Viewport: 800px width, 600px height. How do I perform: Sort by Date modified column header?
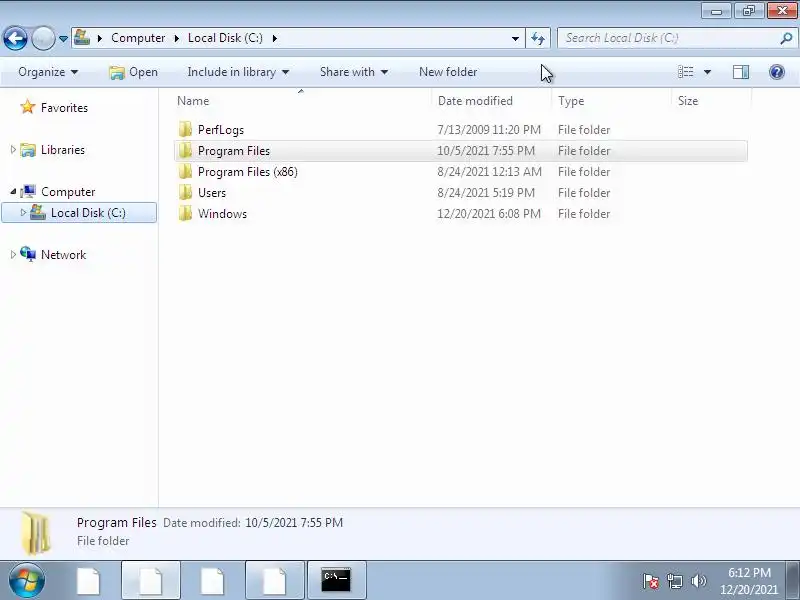point(491,101)
